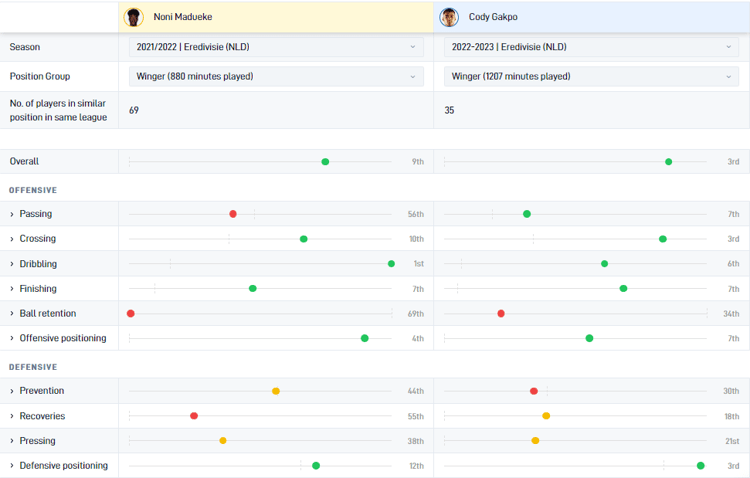Expand the Ball retention row
Image resolution: width=750 pixels, height=478 pixels.
(12, 314)
